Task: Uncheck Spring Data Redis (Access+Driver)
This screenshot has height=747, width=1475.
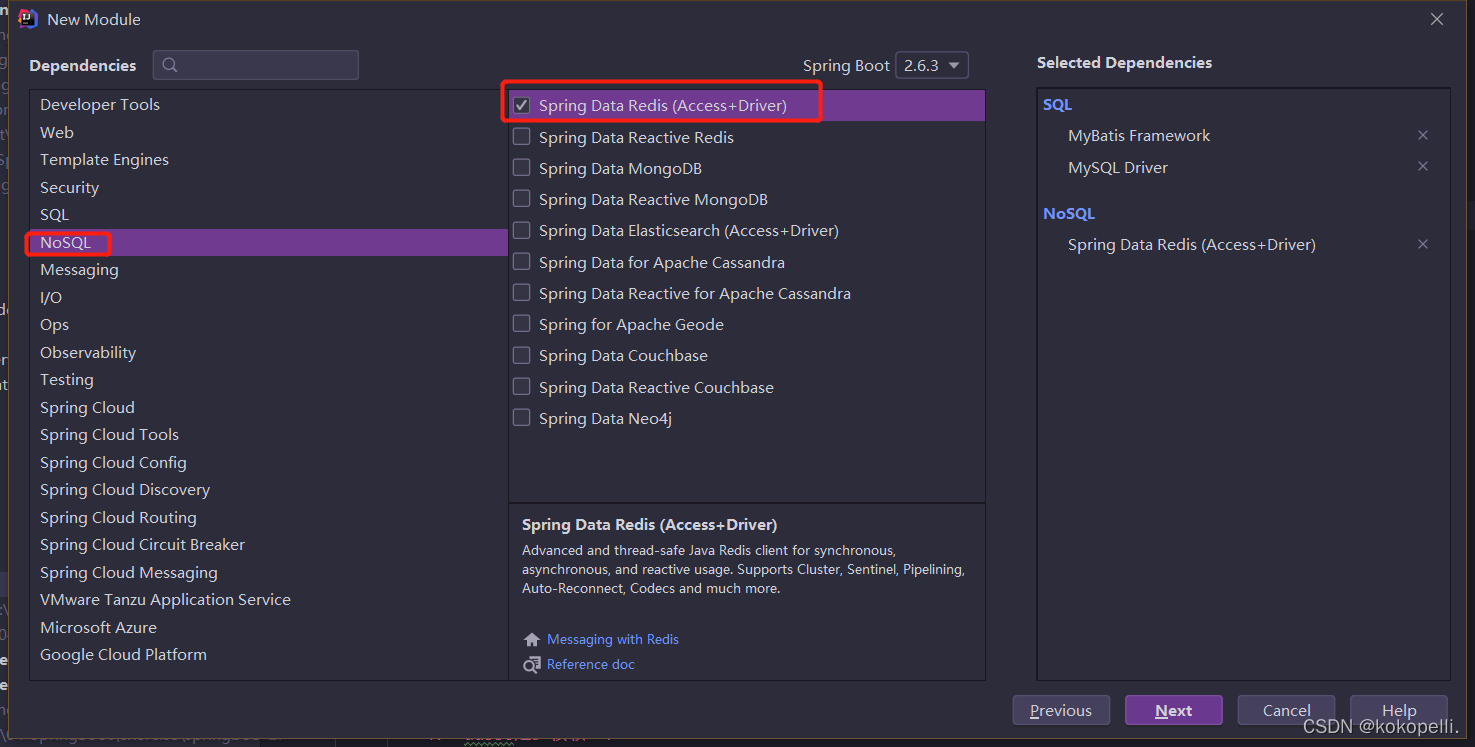Action: (x=522, y=105)
